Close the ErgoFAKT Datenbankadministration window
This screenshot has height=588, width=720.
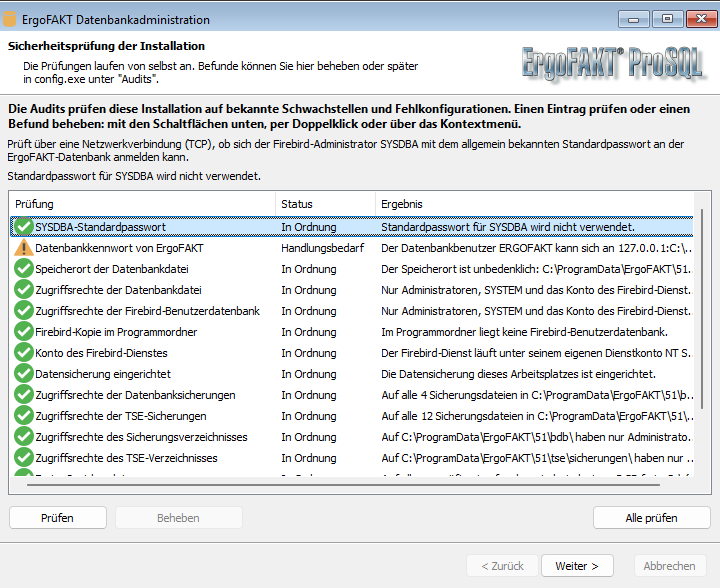(701, 19)
